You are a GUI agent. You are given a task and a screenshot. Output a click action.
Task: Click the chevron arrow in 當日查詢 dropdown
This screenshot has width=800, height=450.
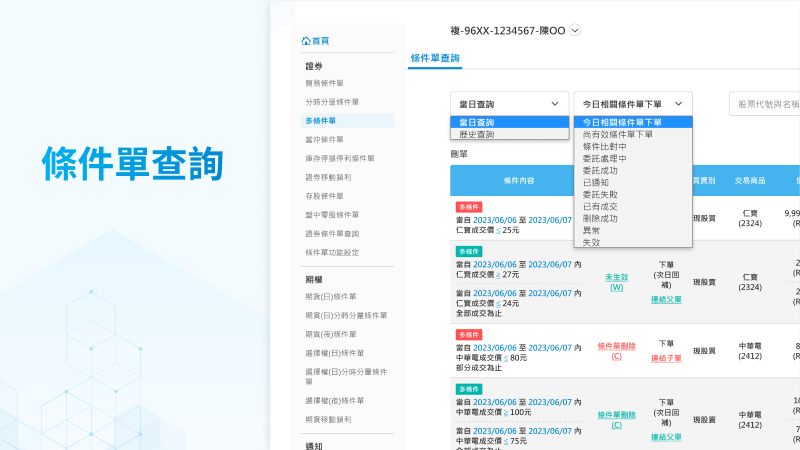click(x=554, y=103)
